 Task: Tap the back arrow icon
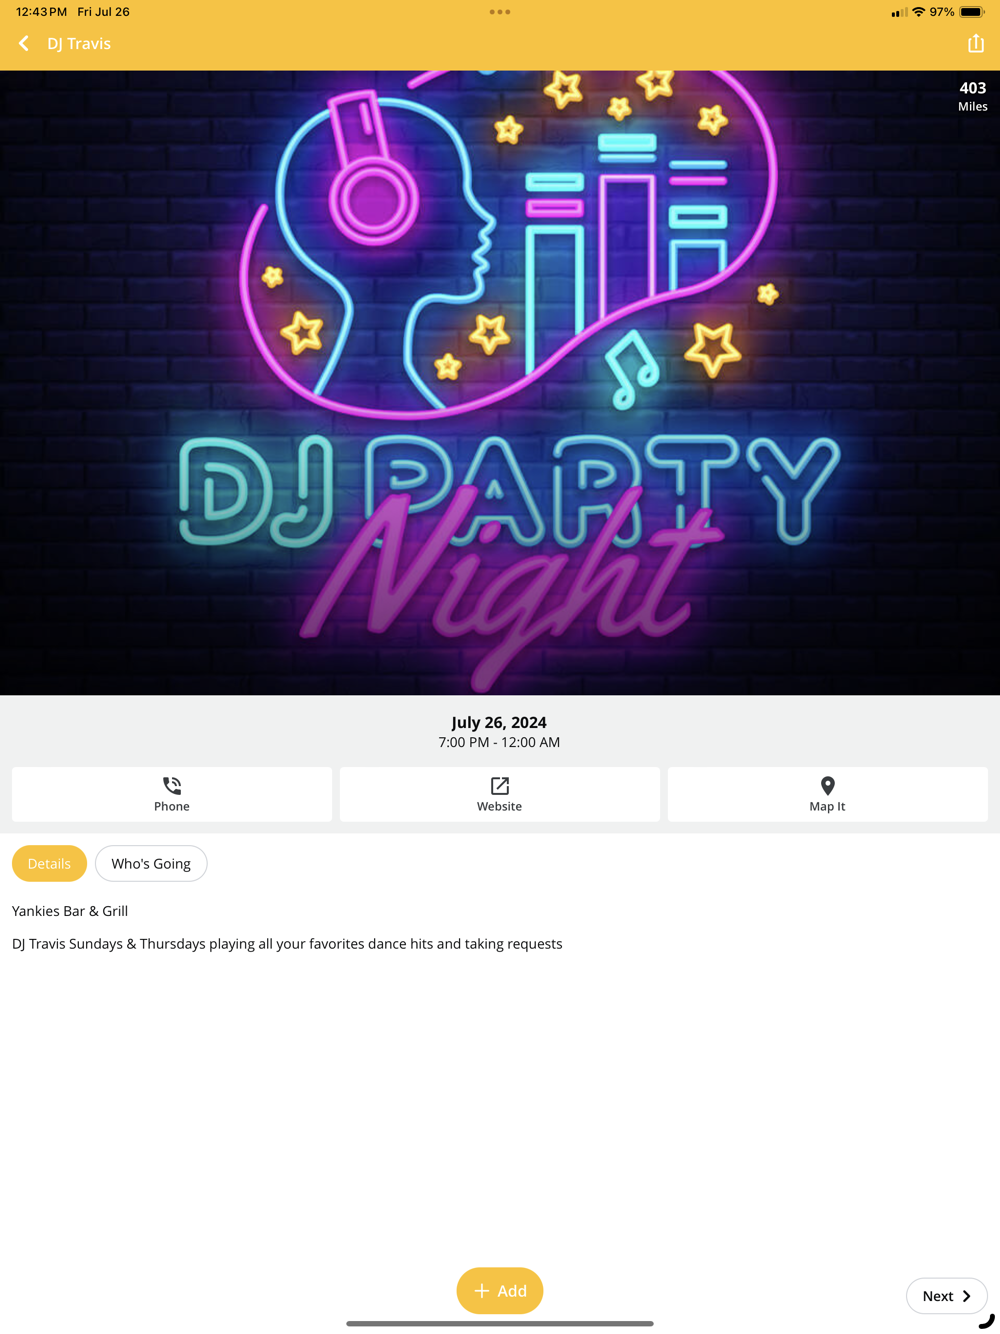point(24,44)
